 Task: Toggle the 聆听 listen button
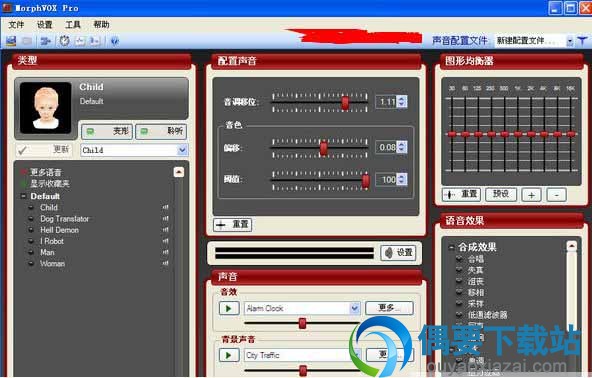click(x=161, y=131)
